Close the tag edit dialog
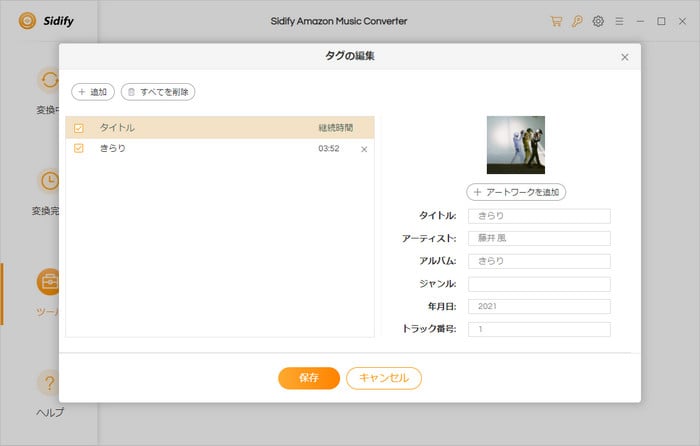This screenshot has height=446, width=700. tap(625, 57)
